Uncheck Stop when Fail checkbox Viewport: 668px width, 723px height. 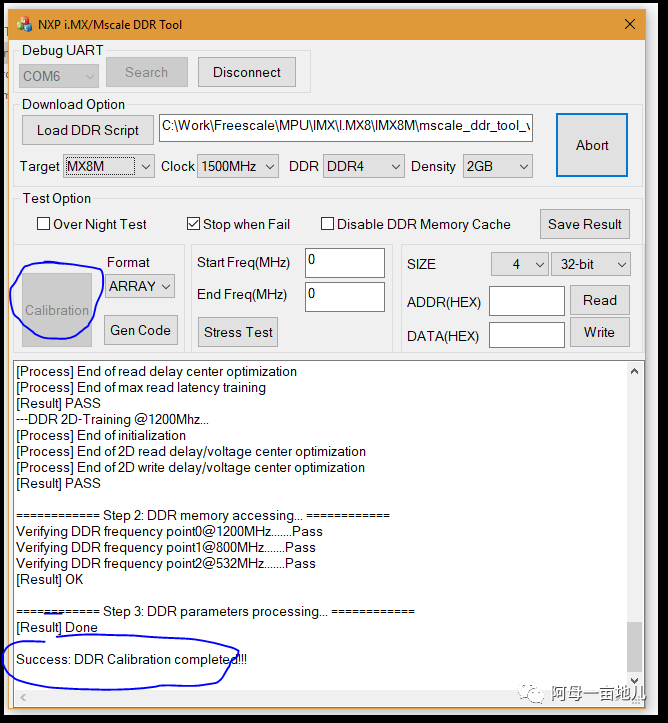193,224
